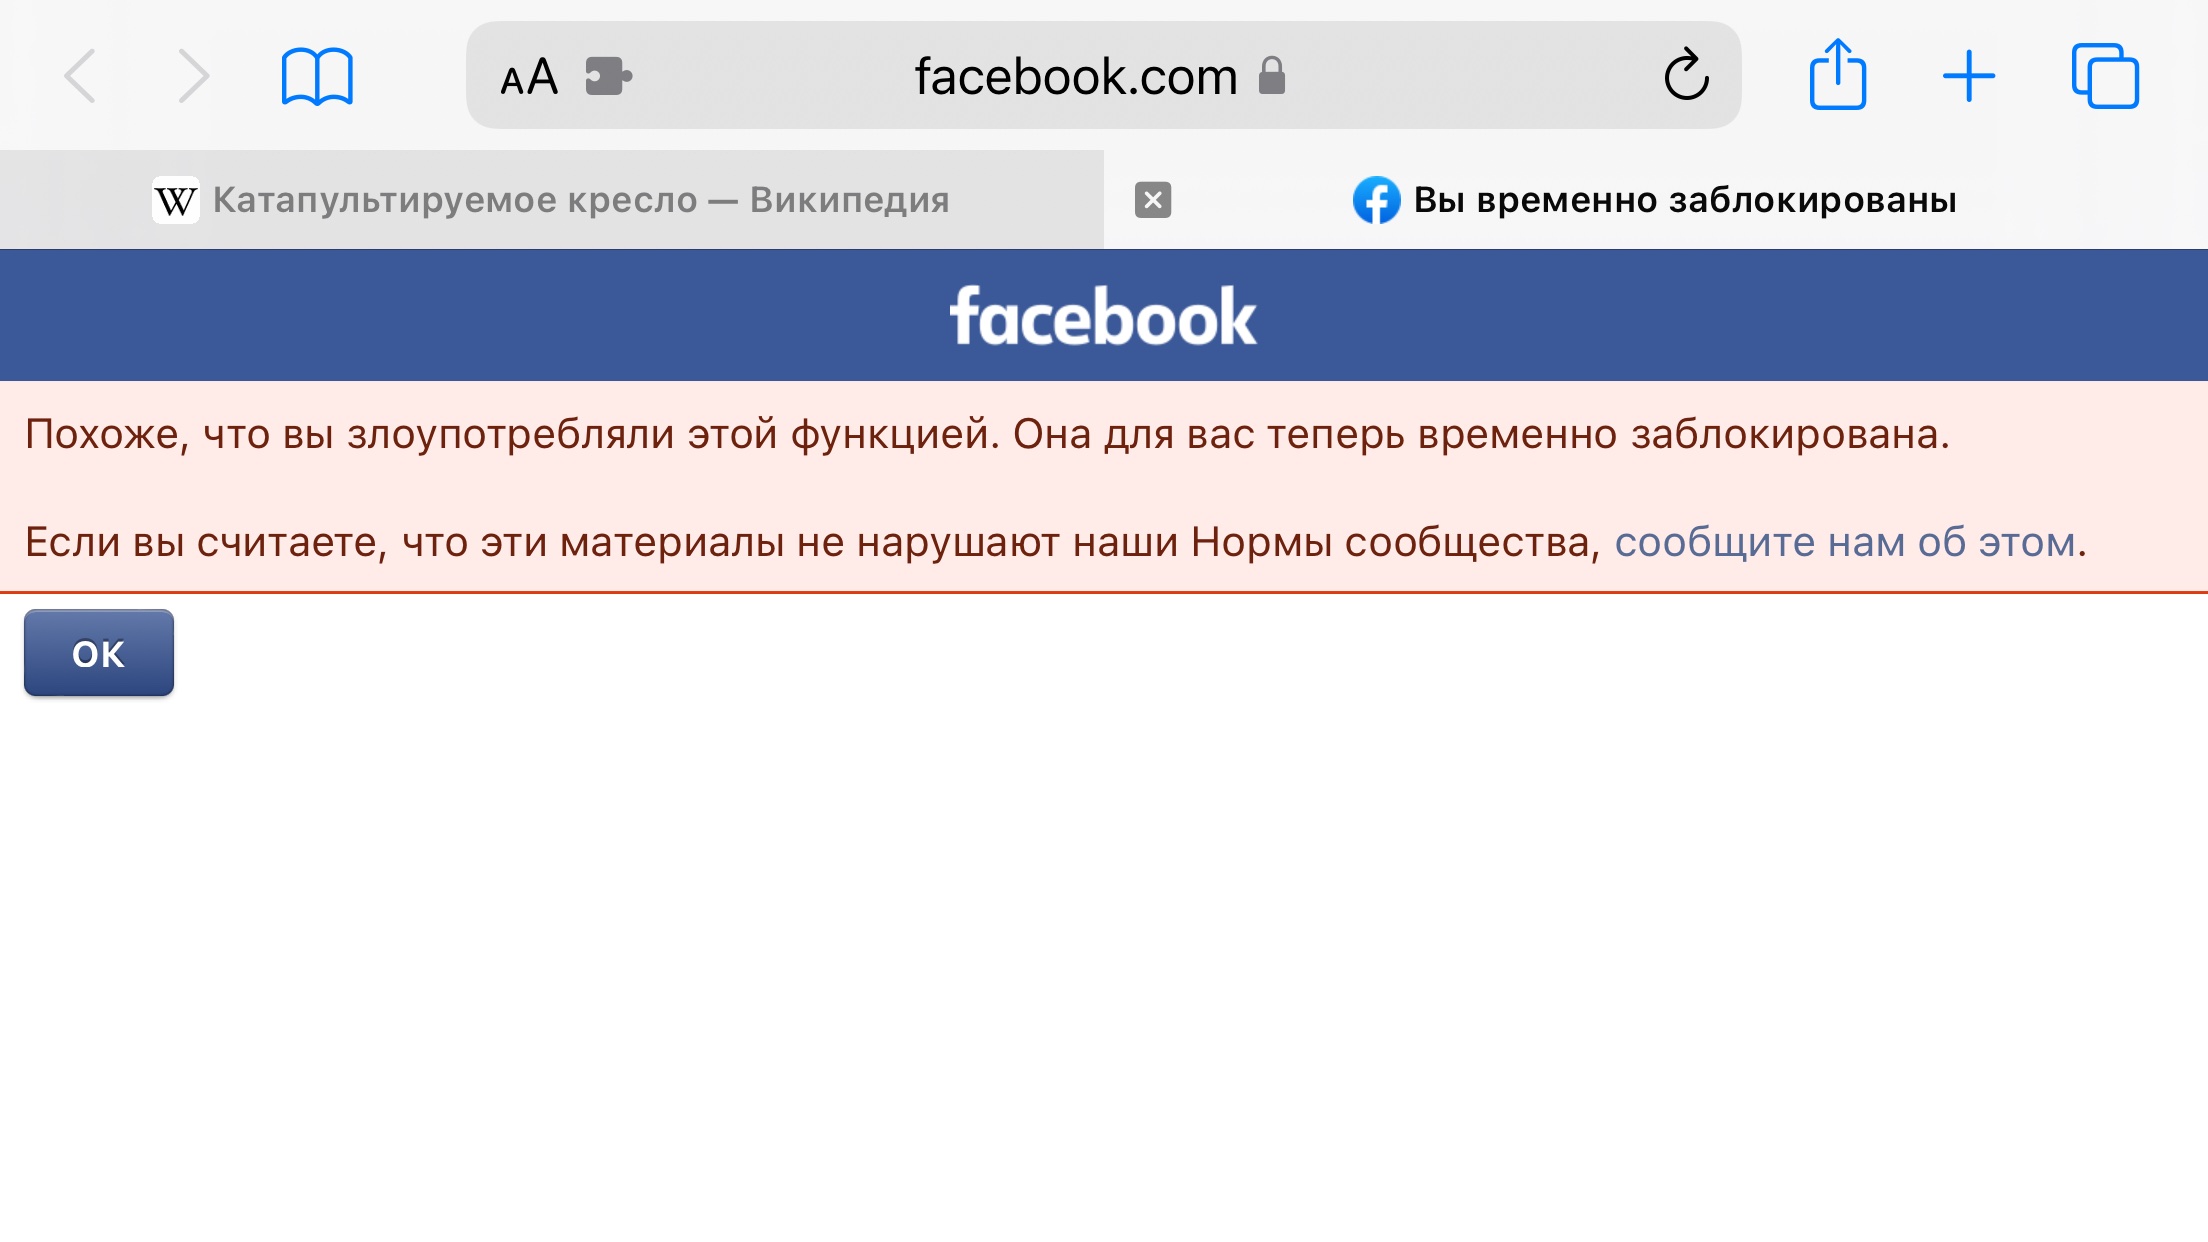Image resolution: width=2208 pixels, height=1242 pixels.
Task: Switch to the Катапультируемое кресло Wikipedia tab
Action: point(552,200)
